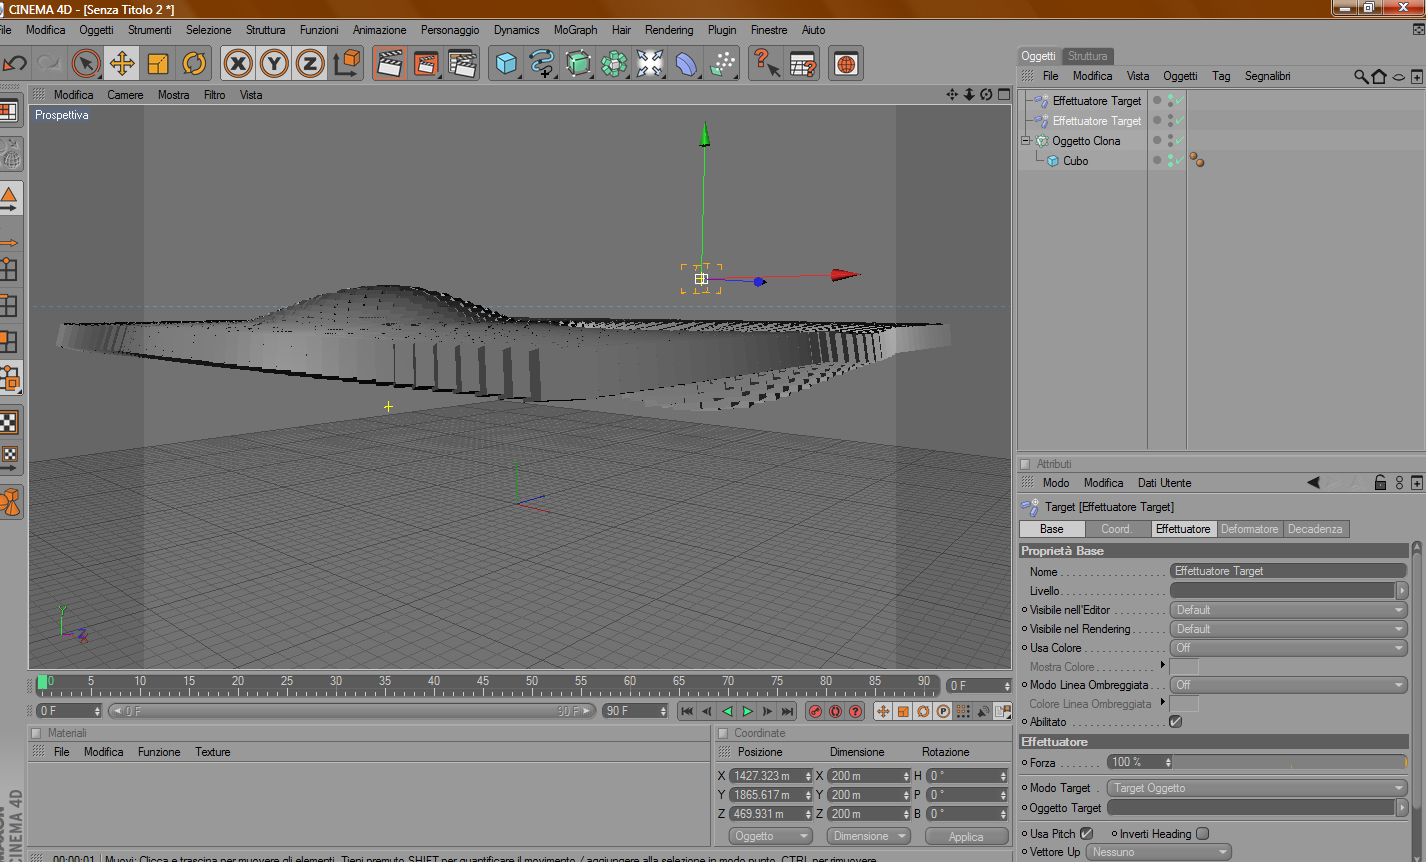Click the X position input field
The height and width of the screenshot is (862, 1426).
771,776
